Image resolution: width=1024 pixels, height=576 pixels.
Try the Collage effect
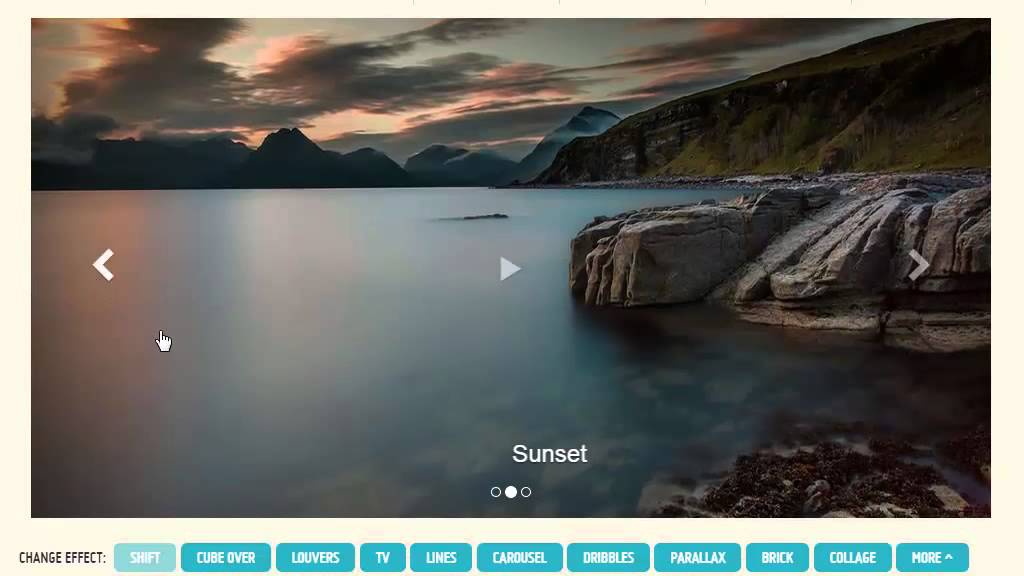tap(853, 558)
